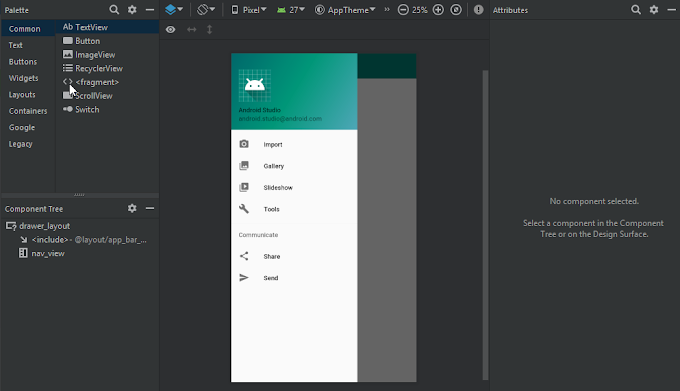
Task: Zoom out the design preview
Action: pos(403,10)
